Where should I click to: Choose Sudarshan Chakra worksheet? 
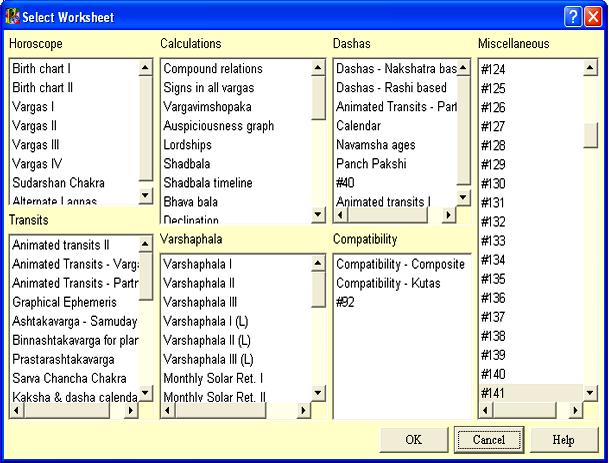click(58, 183)
